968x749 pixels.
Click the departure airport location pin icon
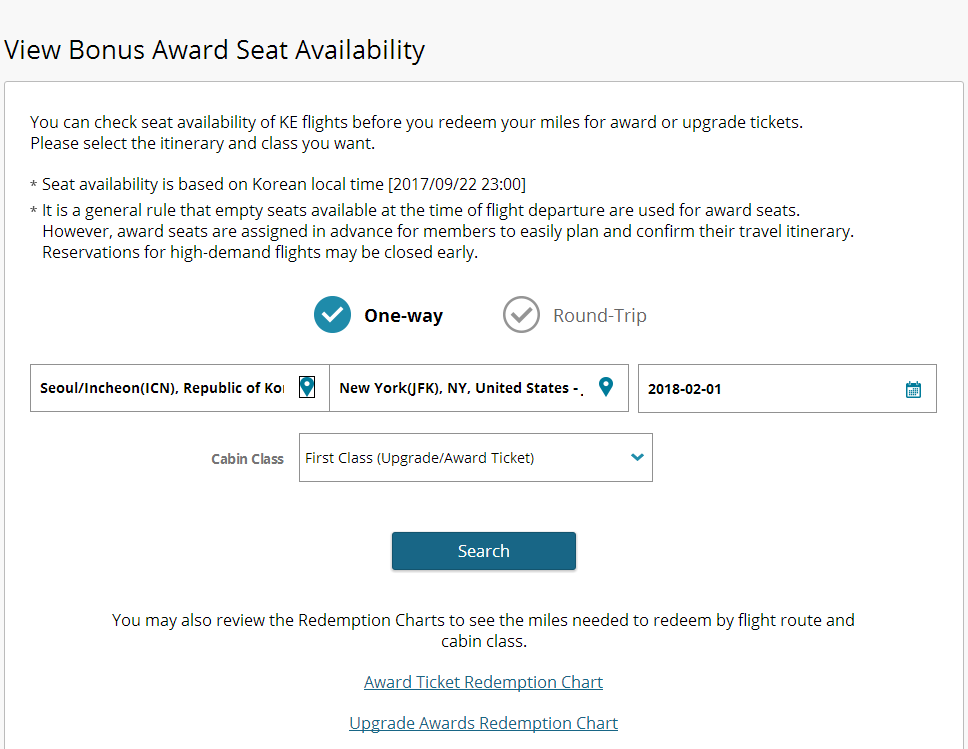307,387
